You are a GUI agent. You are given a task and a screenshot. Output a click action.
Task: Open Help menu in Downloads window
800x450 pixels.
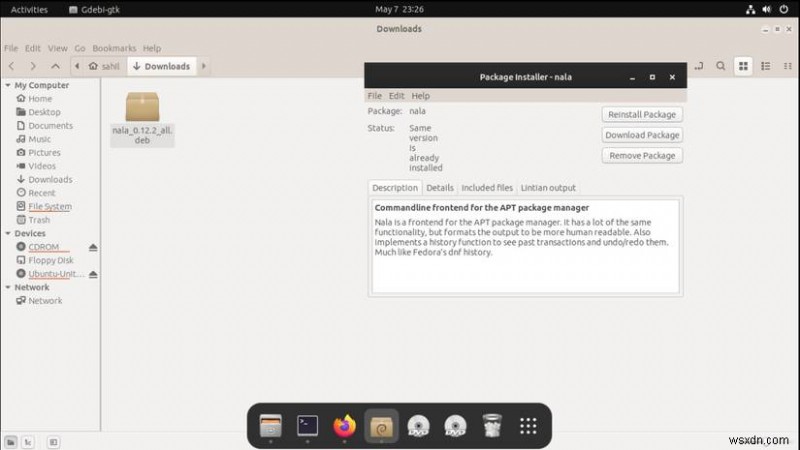(x=152, y=48)
